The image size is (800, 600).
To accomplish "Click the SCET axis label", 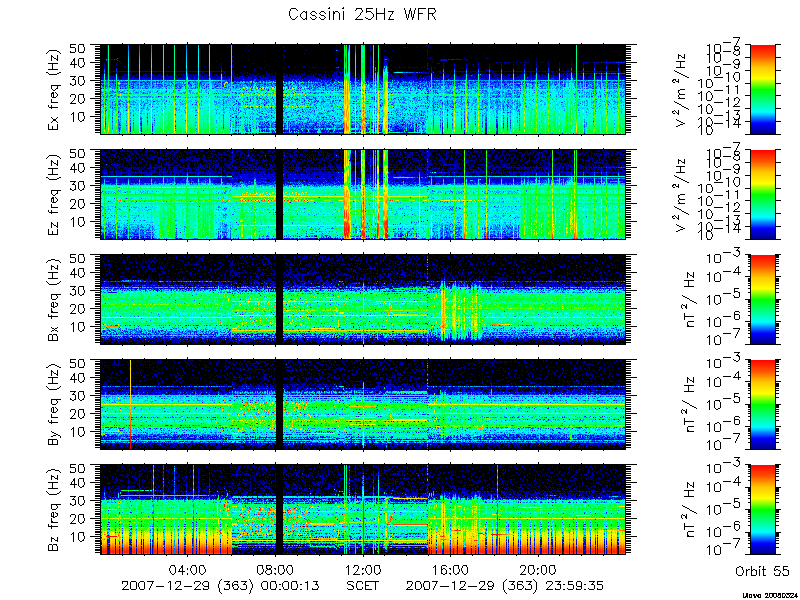I will click(x=363, y=585).
